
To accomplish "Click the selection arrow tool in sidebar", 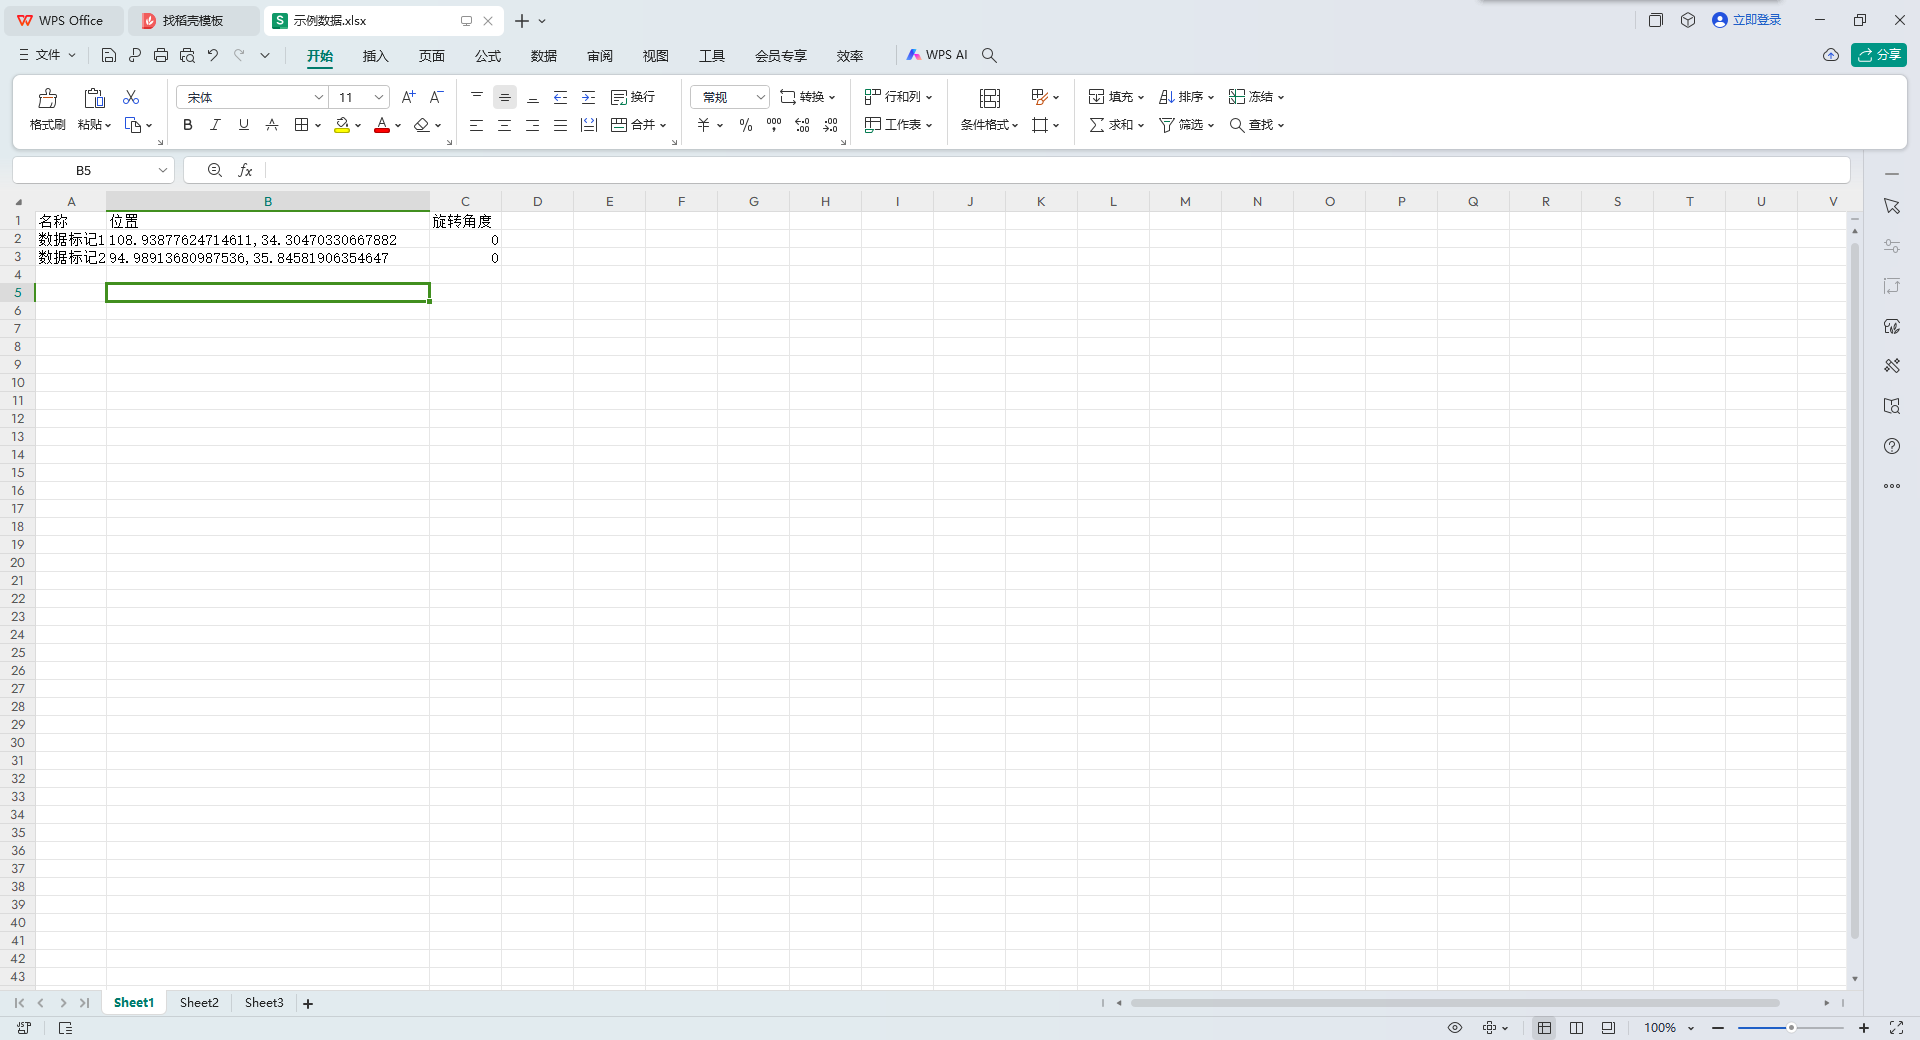I will 1892,206.
